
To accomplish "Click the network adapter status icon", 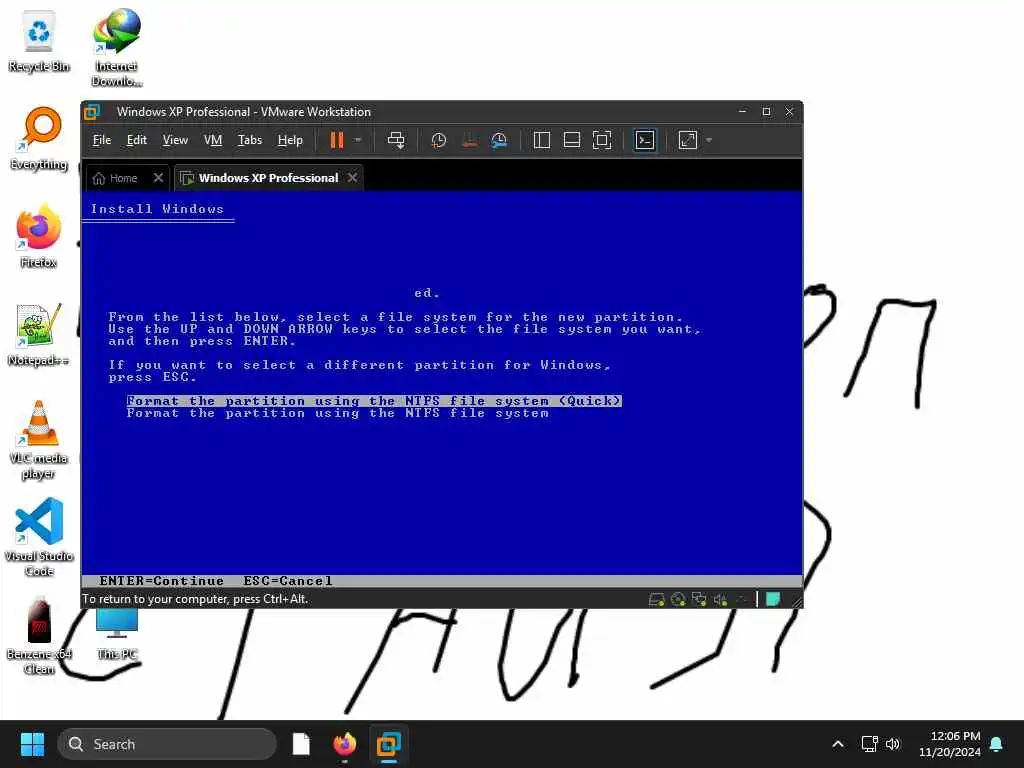I will [699, 599].
